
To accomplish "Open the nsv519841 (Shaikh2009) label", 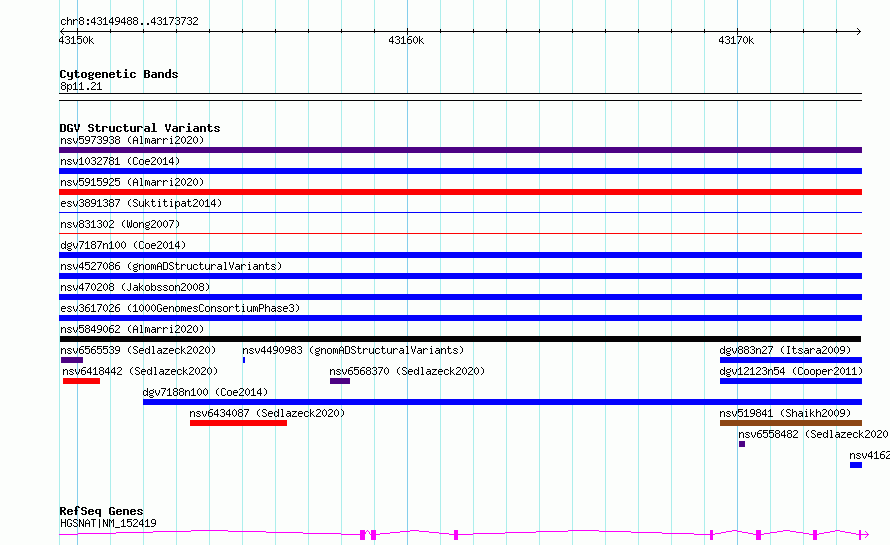I will 785,413.
